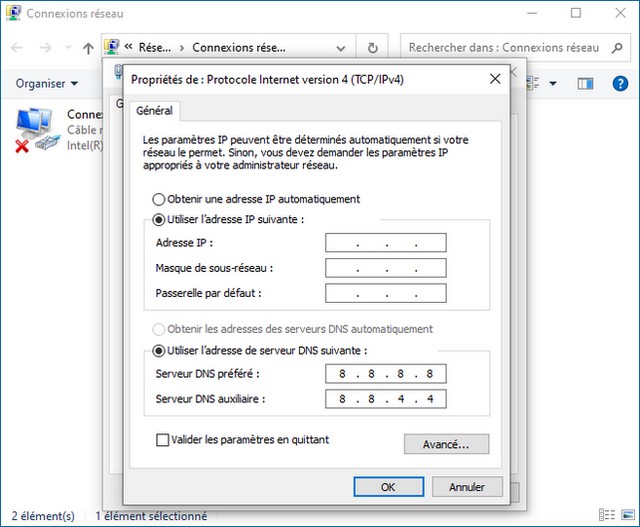Select 'Utiliser l'adresse de serveur DNS suivante'
Viewport: 640px width, 527px height.
pos(158,351)
